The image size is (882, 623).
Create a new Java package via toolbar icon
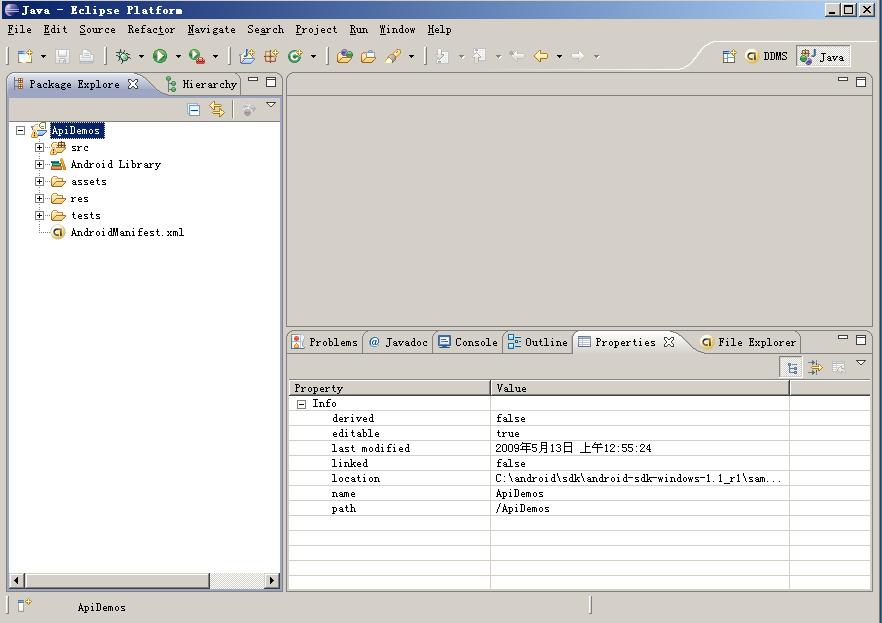pos(271,56)
